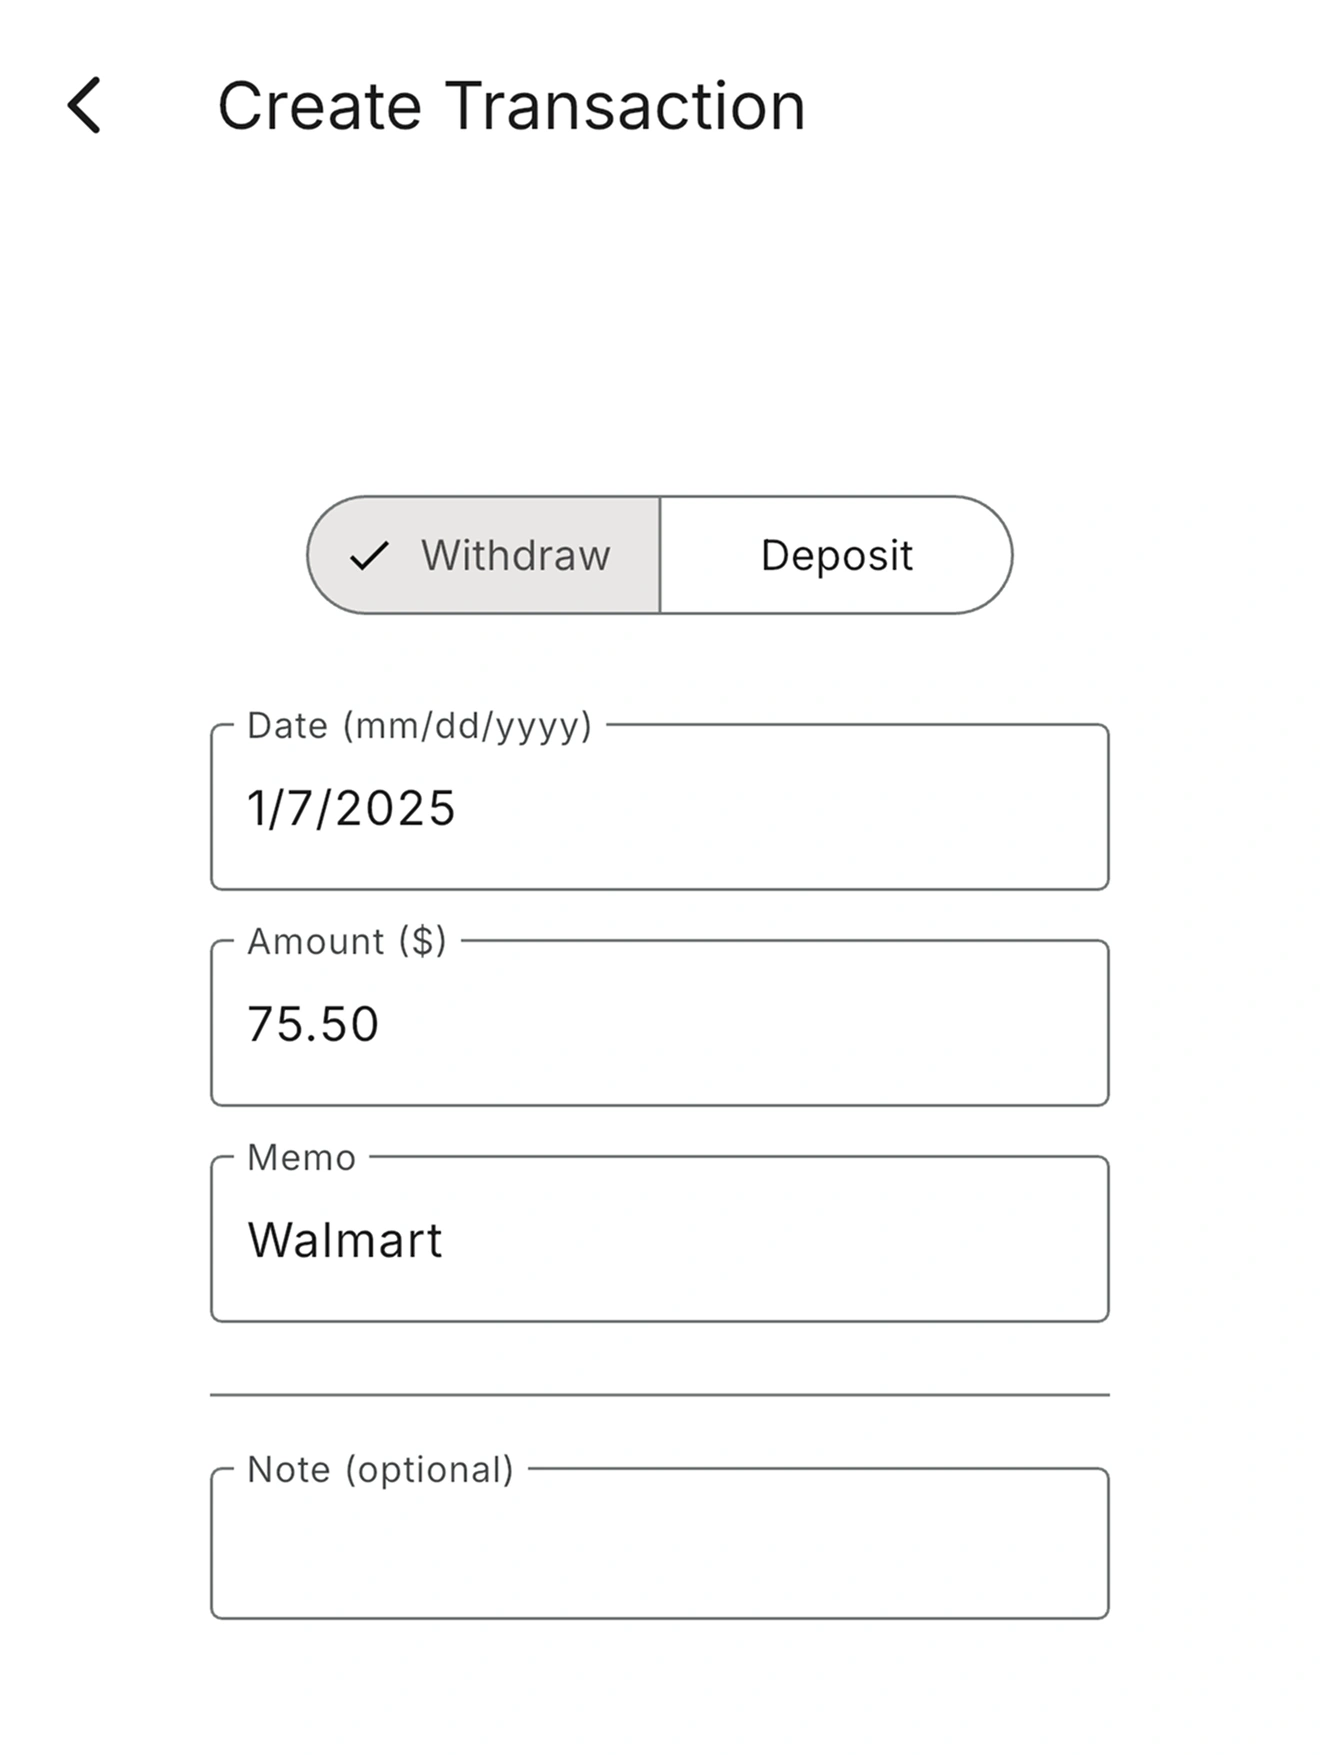The height and width of the screenshot is (1755, 1321).
Task: Select the Walmart memo text
Action: point(345,1240)
